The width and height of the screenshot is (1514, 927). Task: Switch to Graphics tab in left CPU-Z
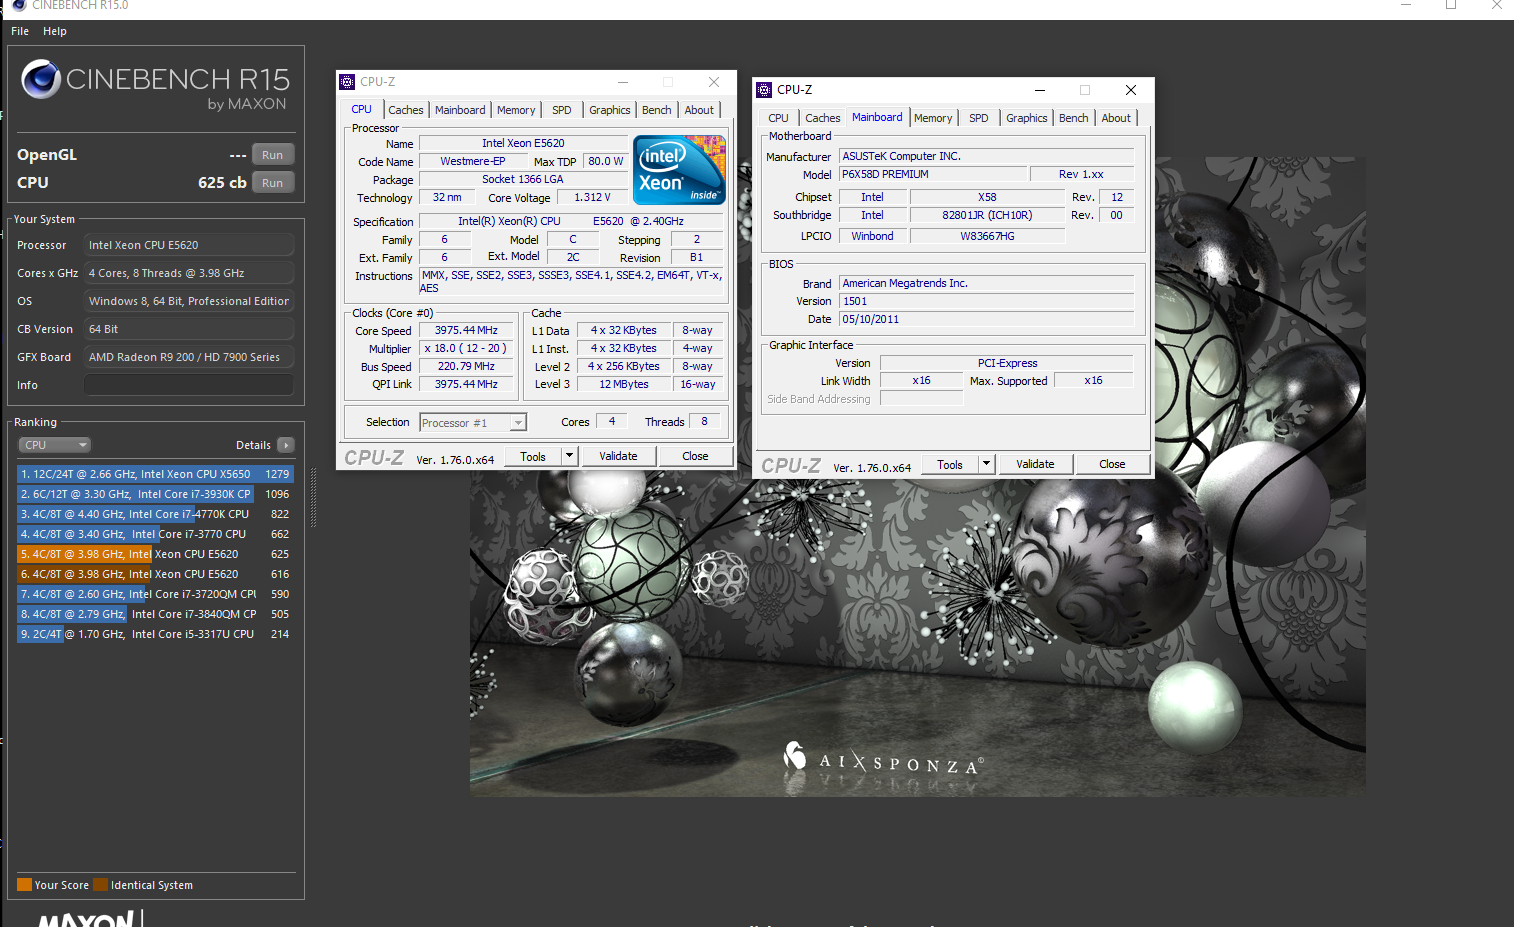point(609,110)
